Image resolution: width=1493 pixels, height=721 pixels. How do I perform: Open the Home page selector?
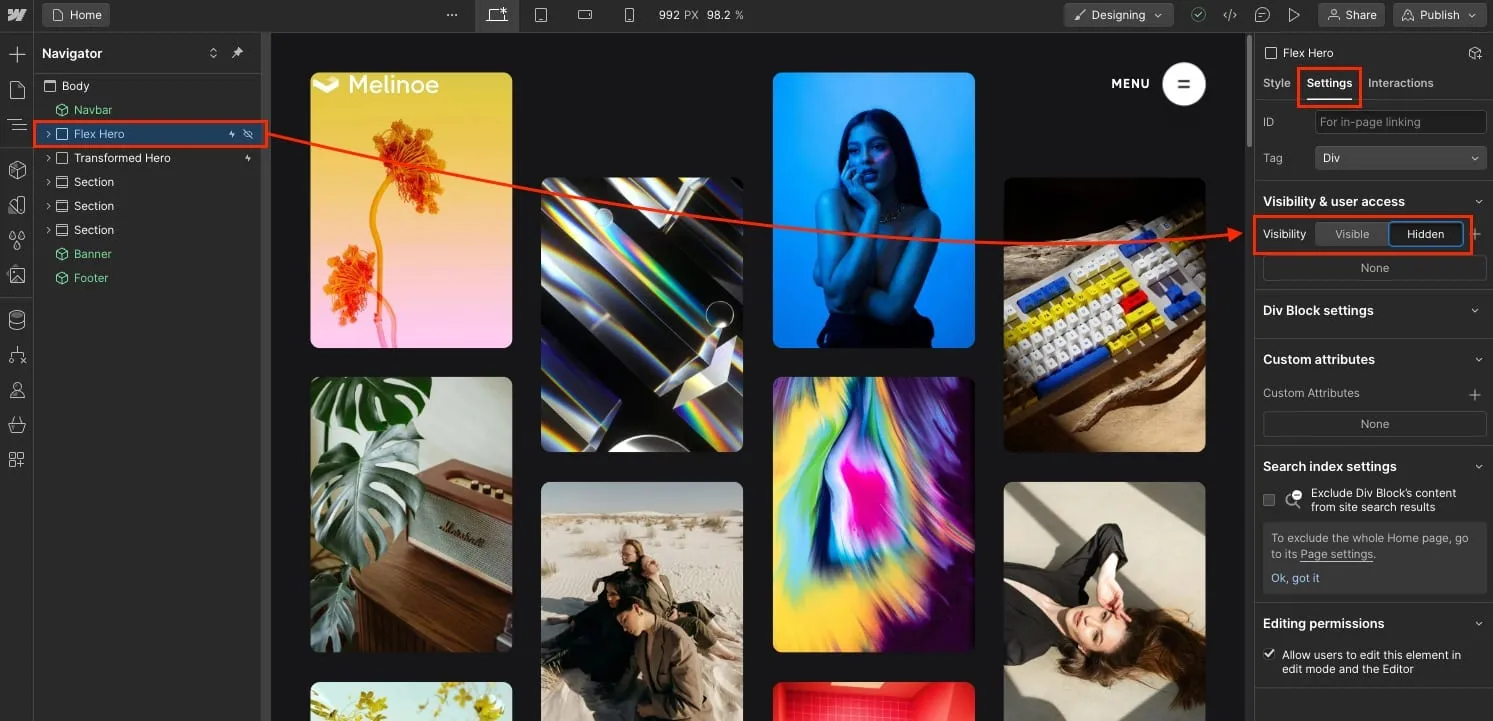point(76,15)
